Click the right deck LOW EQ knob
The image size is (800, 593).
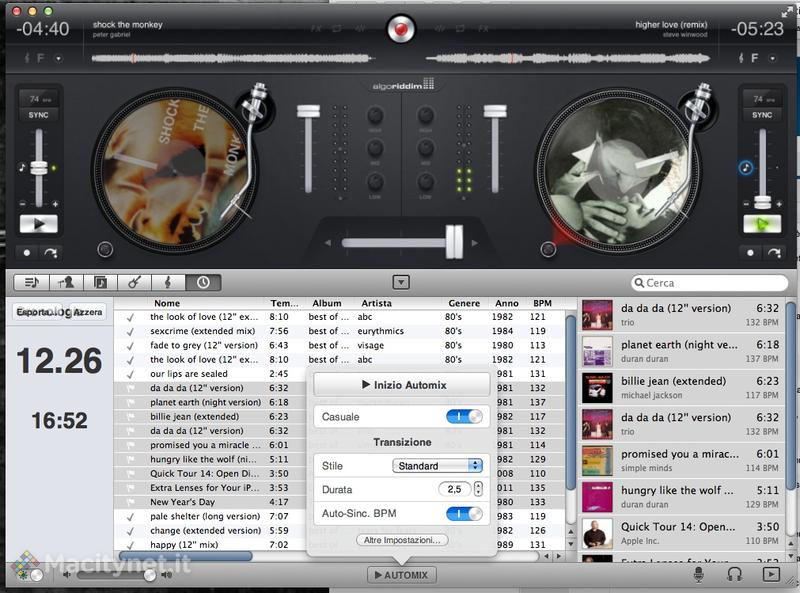426,182
